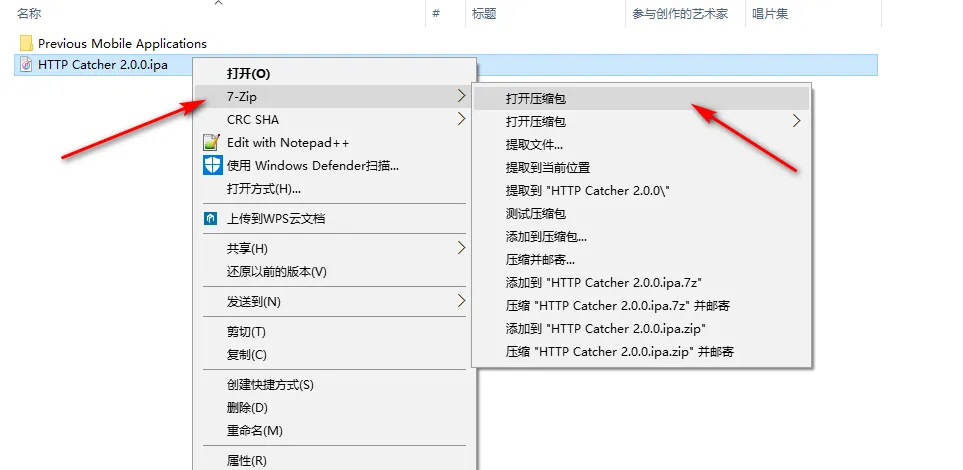Choose 添加到 "HTTP Catcher 2.0.0.ipa.7z"

[x=642, y=283]
